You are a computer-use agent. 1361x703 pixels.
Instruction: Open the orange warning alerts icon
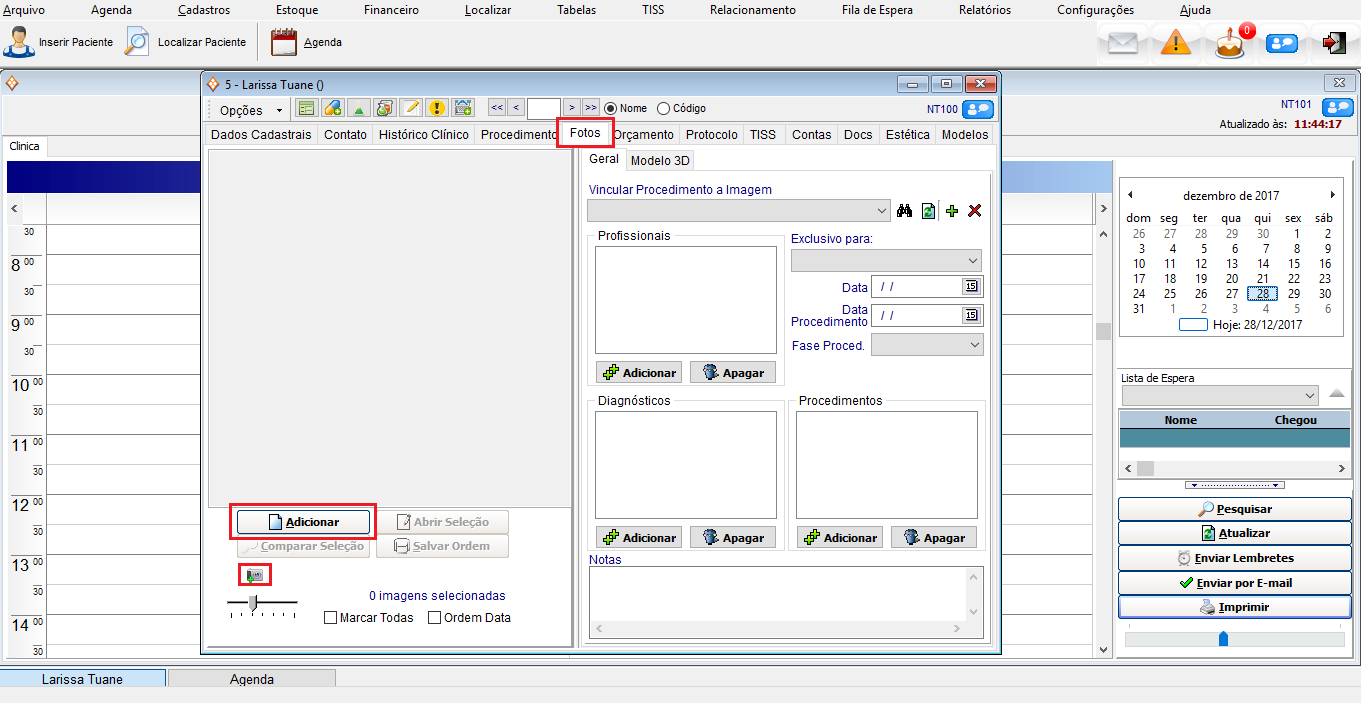pyautogui.click(x=1176, y=43)
